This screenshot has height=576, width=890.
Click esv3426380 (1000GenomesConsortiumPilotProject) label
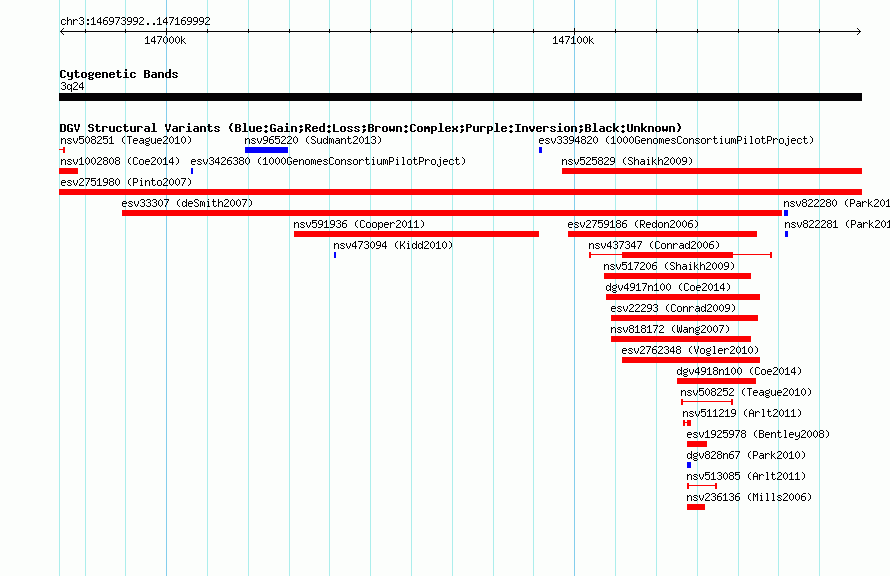pyautogui.click(x=328, y=161)
